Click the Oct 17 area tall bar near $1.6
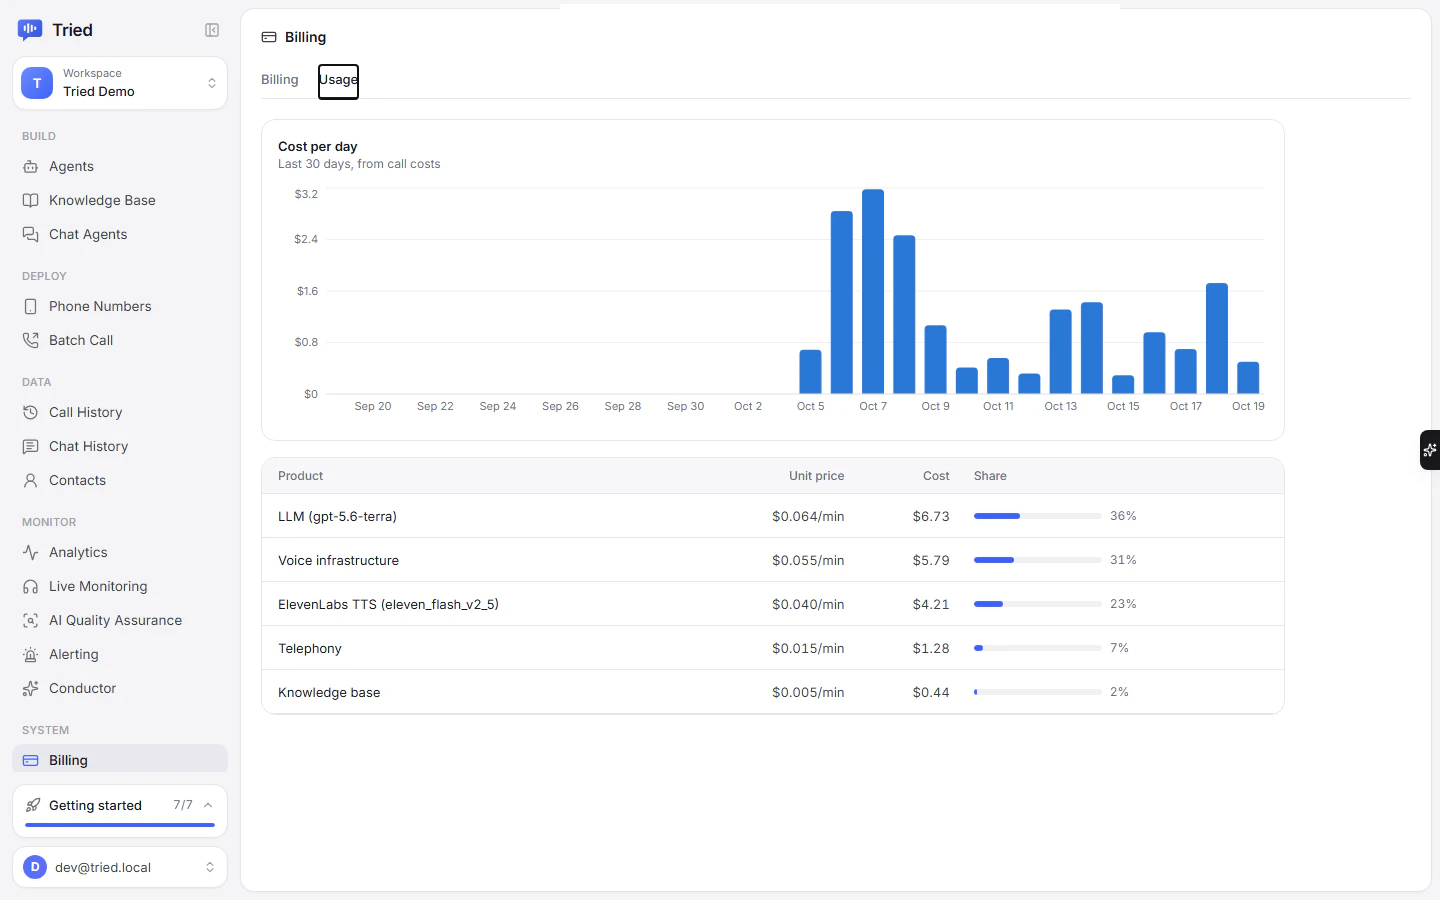 click(1217, 338)
